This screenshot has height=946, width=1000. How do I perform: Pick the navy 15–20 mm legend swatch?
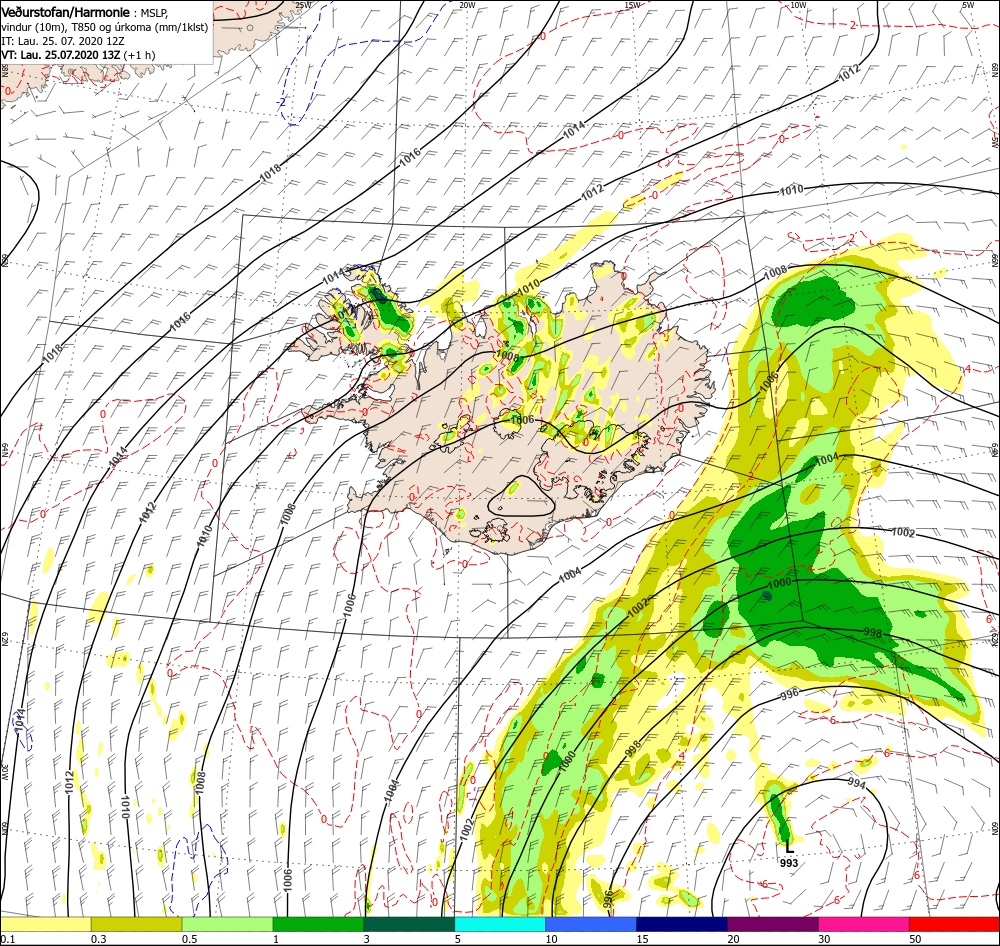(682, 924)
